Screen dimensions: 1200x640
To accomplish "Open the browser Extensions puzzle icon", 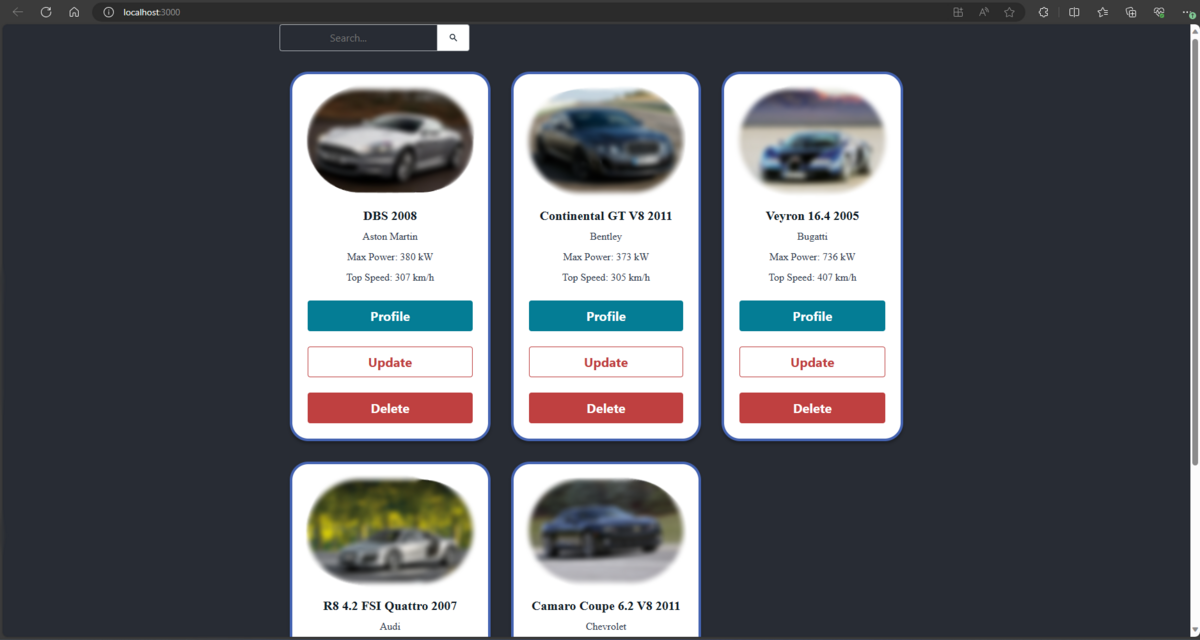I will (x=1043, y=12).
